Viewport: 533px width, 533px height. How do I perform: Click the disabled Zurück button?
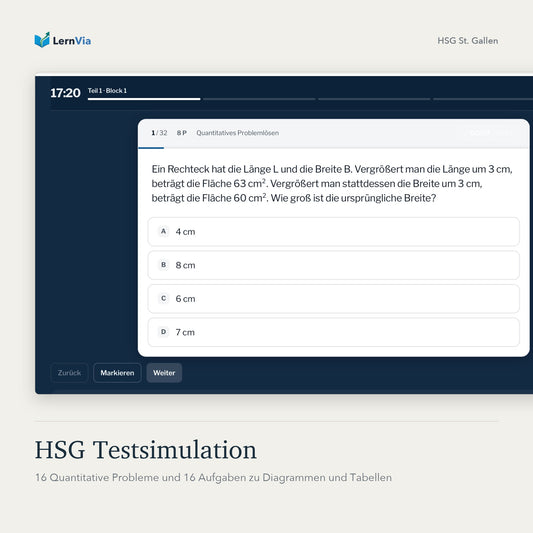[x=69, y=373]
